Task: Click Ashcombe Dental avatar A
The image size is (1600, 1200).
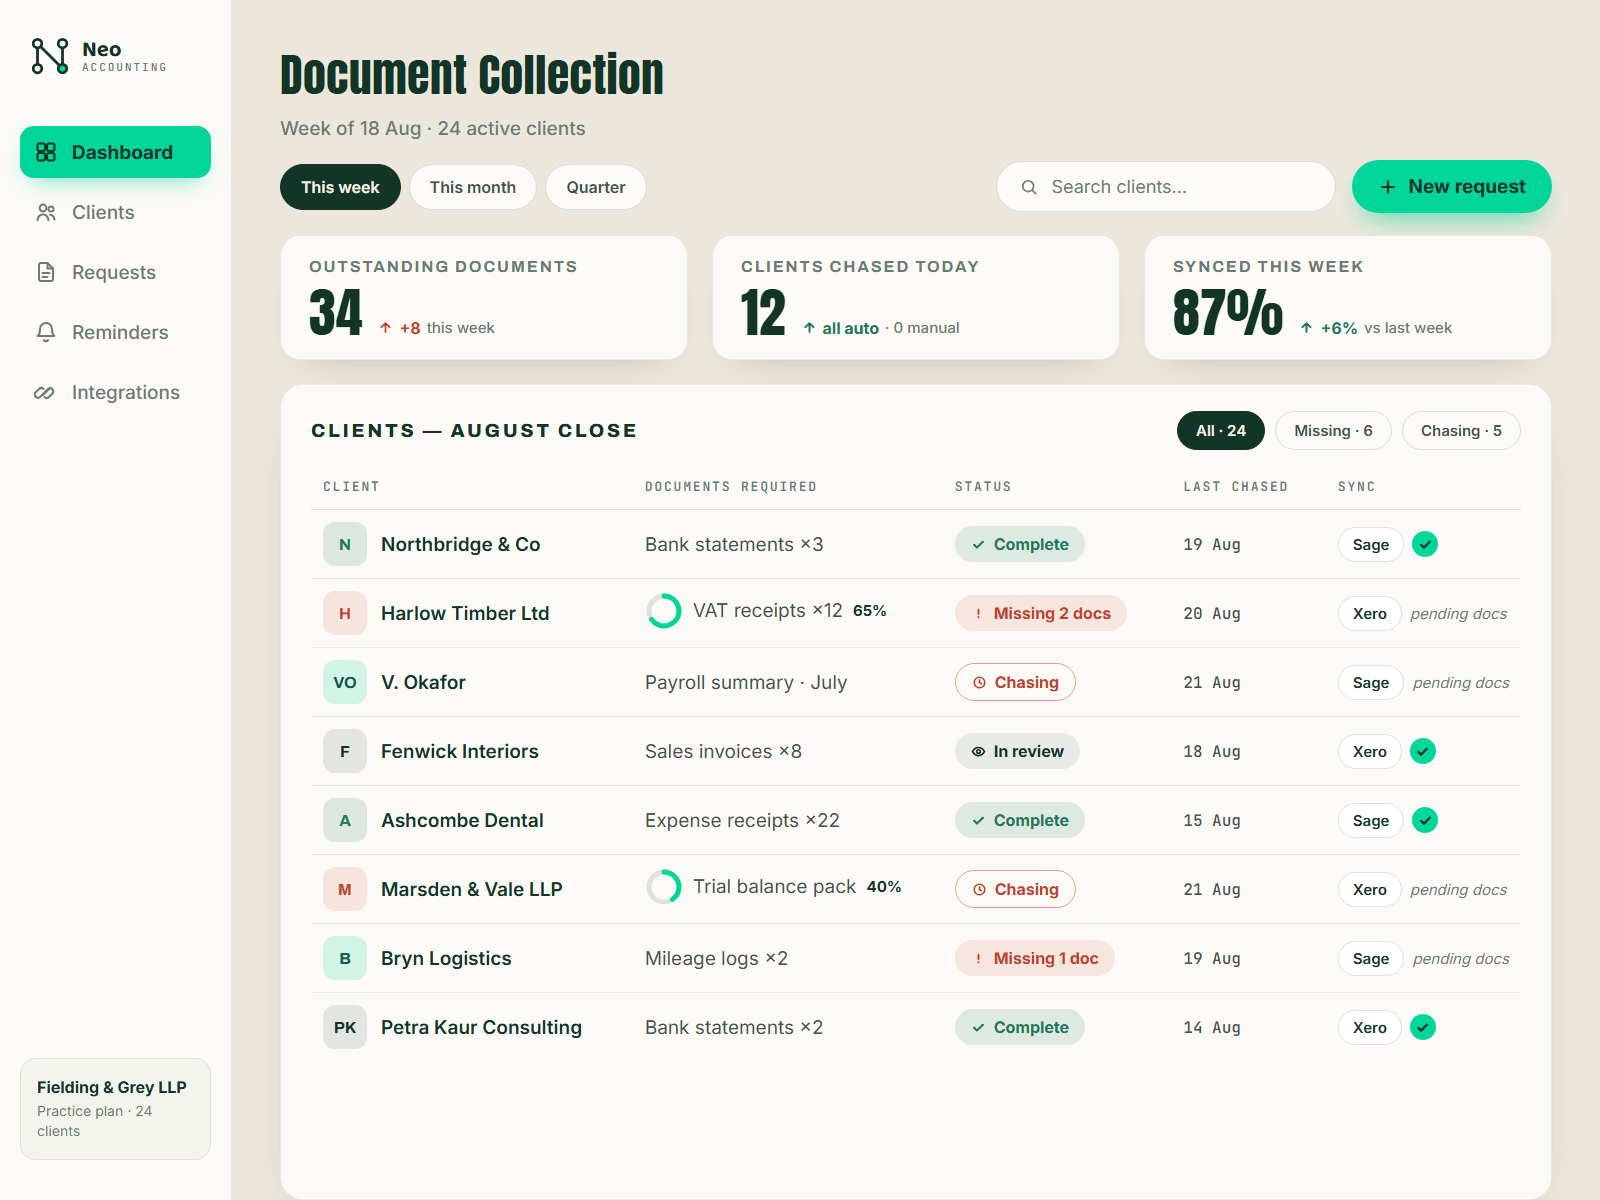Action: click(345, 820)
